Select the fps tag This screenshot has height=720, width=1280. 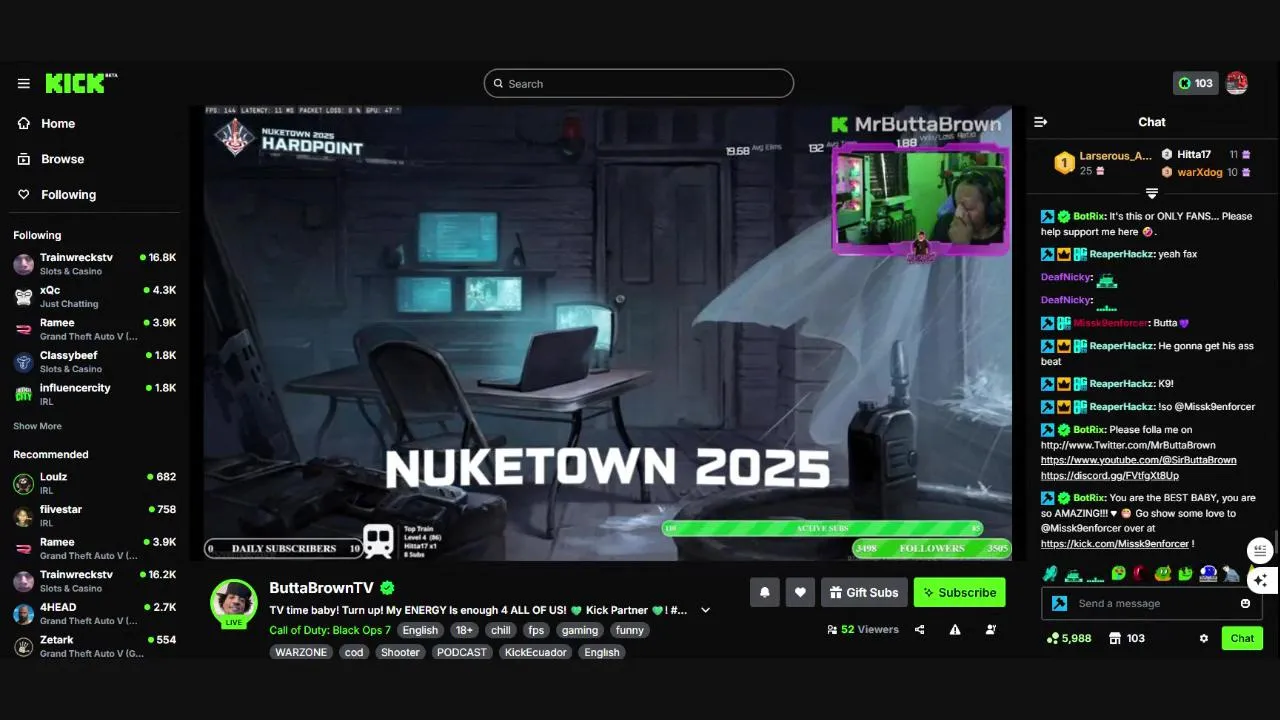point(536,630)
